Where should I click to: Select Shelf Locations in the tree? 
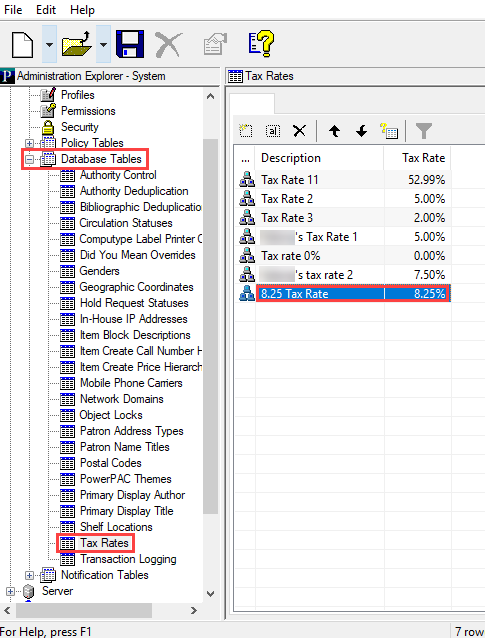[116, 527]
